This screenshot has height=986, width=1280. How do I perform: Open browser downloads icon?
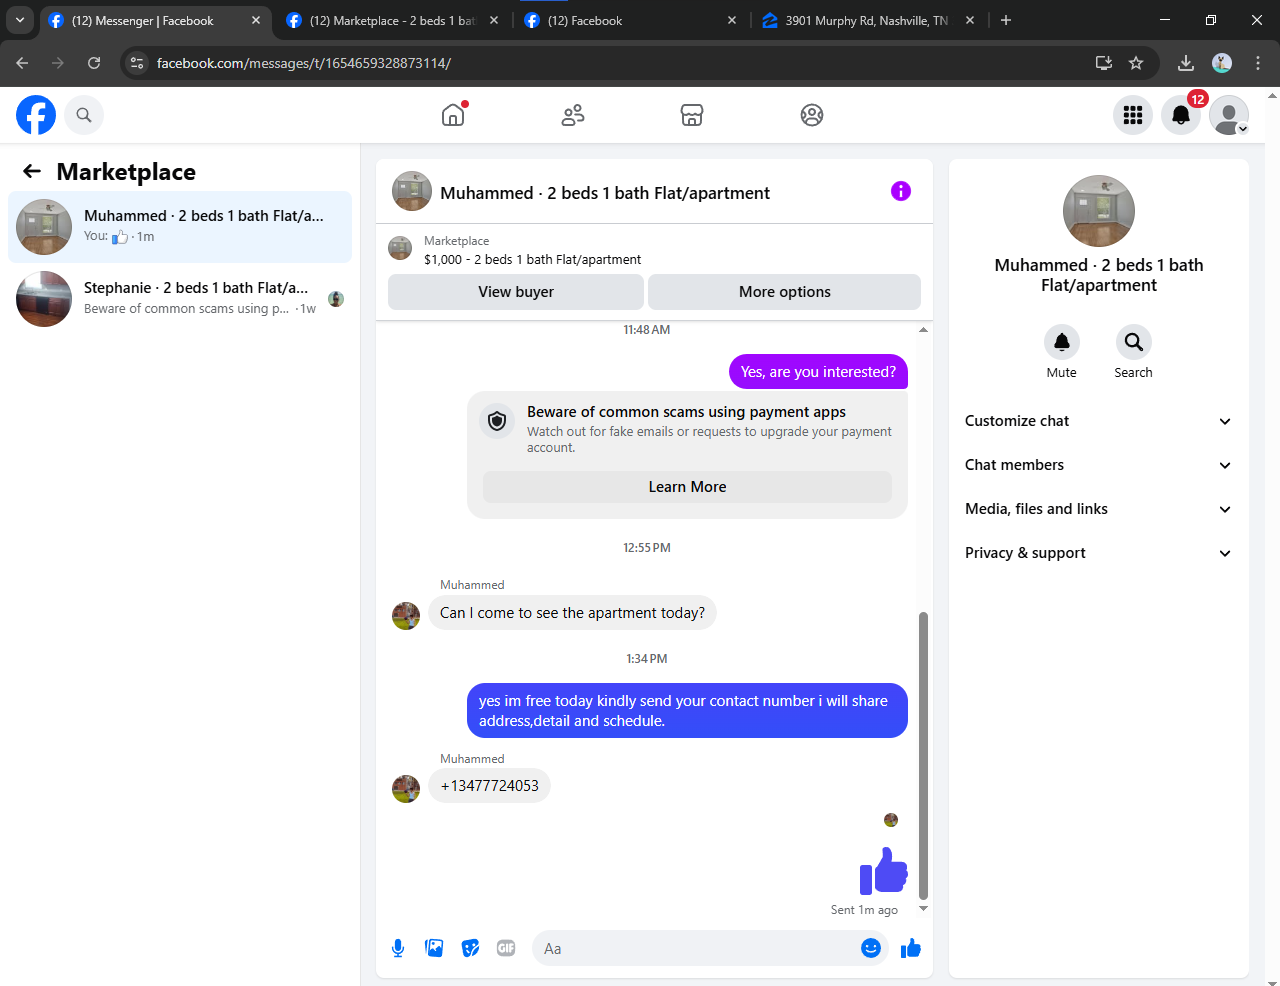click(1186, 63)
